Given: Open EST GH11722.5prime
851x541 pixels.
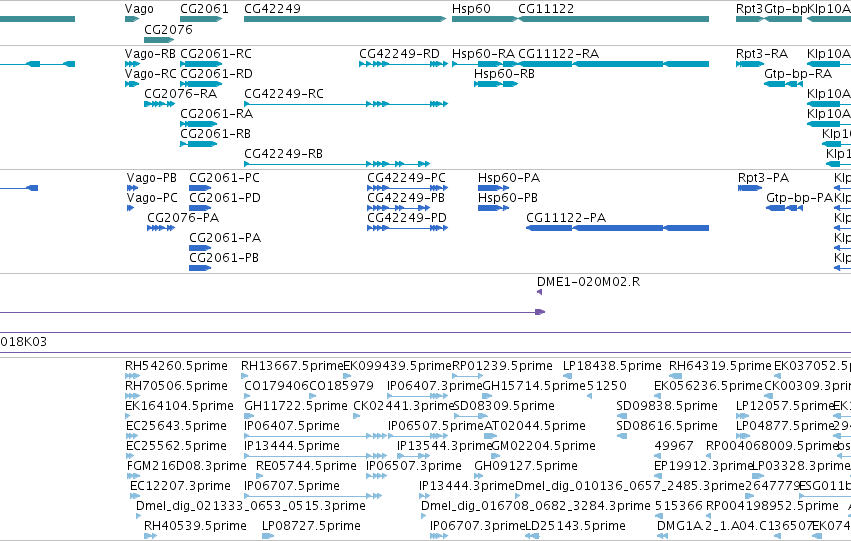Looking at the screenshot, I should 296,406.
